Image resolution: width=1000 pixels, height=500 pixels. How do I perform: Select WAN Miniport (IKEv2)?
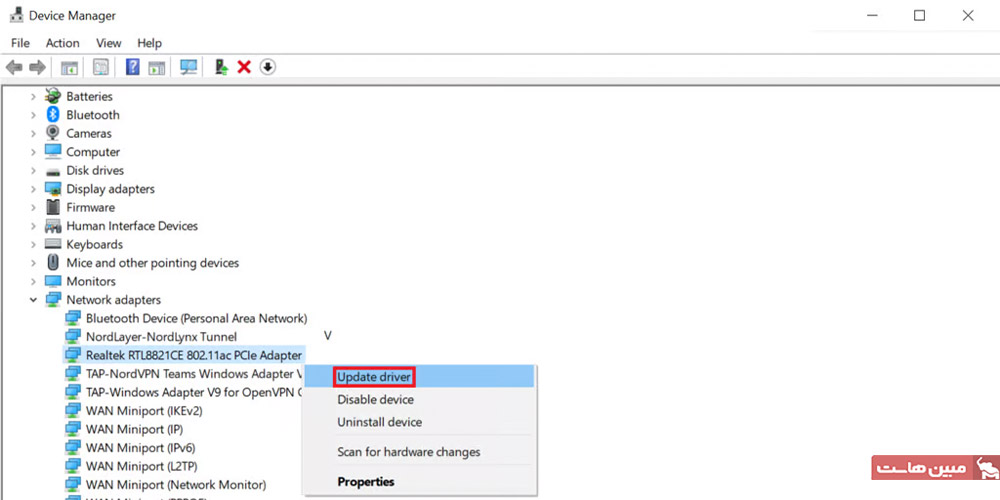point(144,411)
